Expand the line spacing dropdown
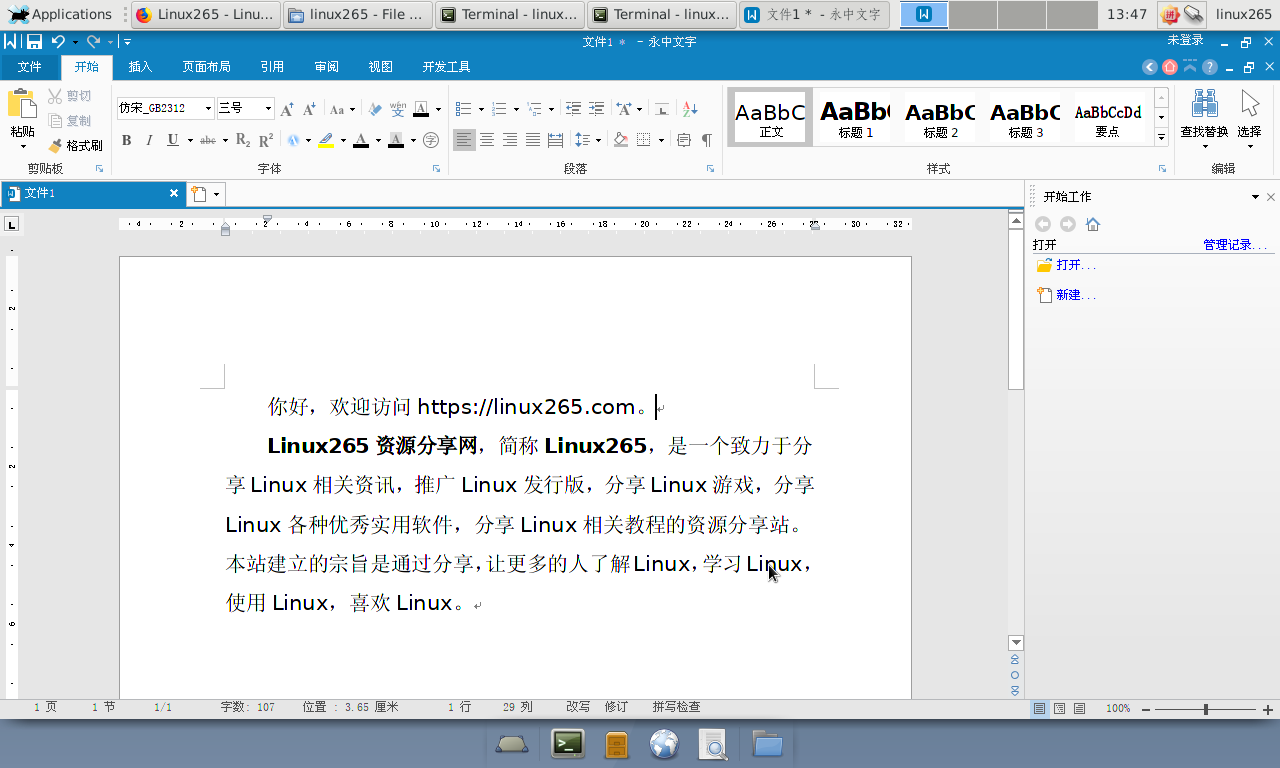1280x768 pixels. click(598, 140)
